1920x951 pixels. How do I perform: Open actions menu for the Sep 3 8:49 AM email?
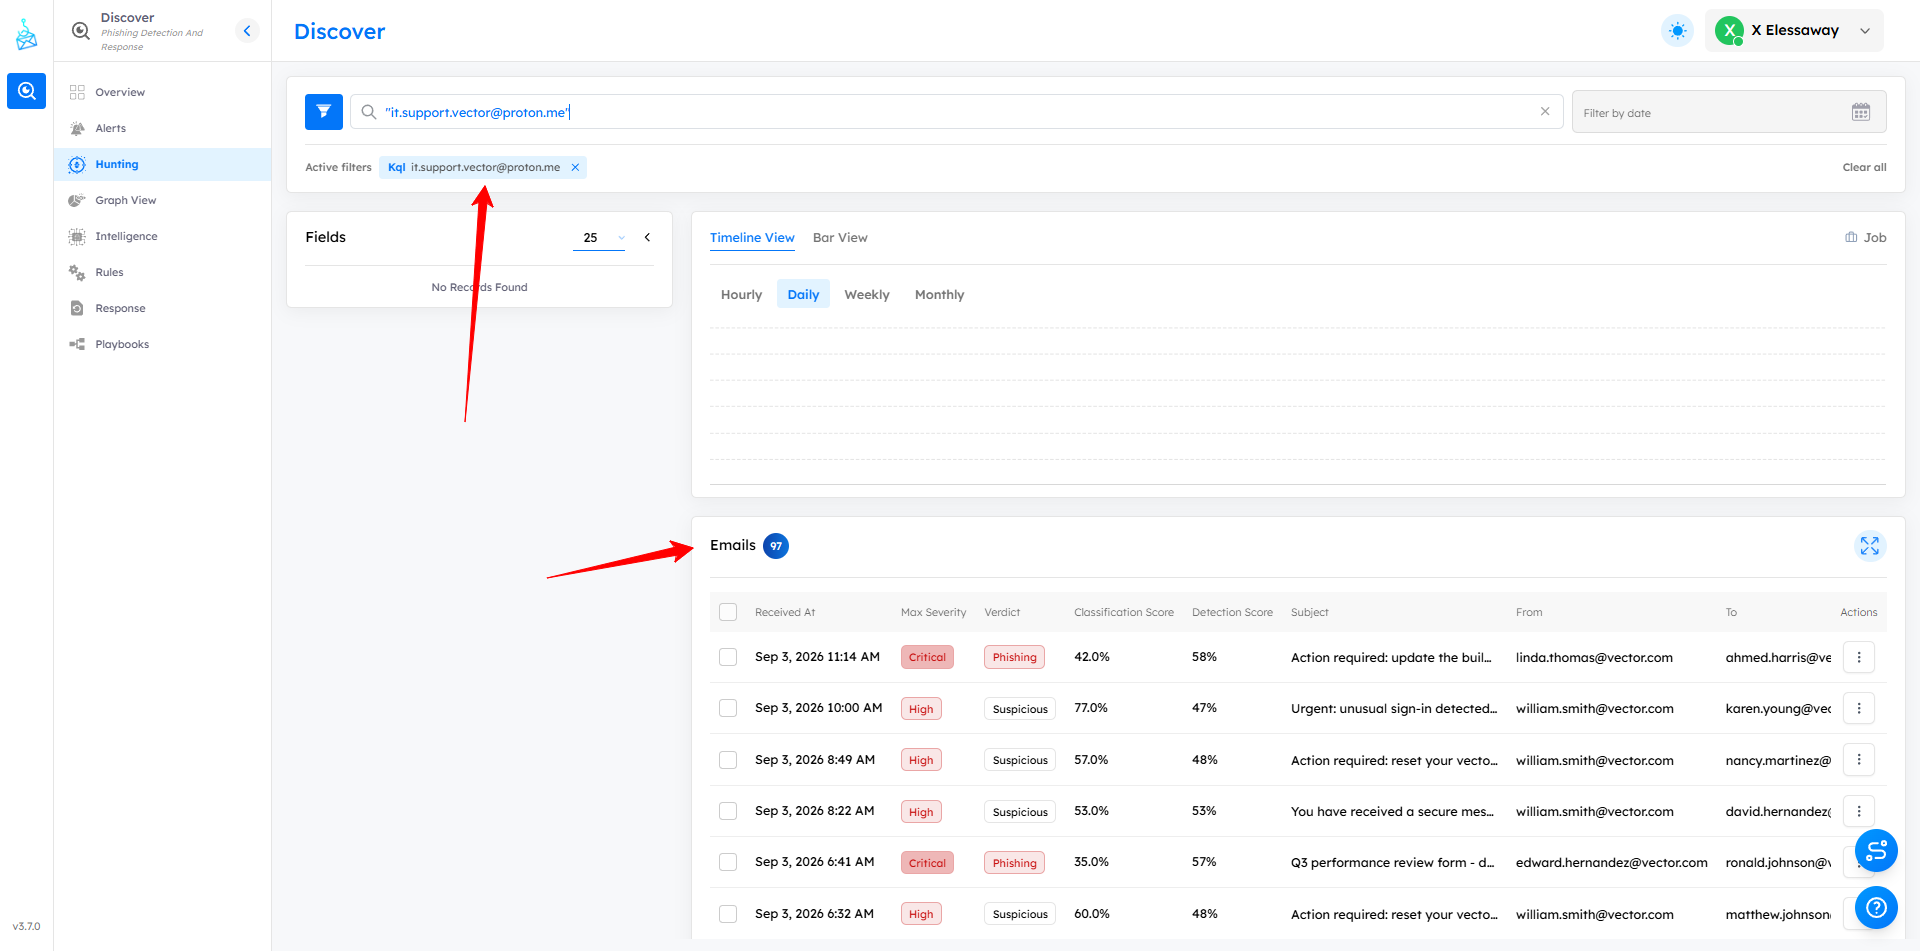(1859, 759)
